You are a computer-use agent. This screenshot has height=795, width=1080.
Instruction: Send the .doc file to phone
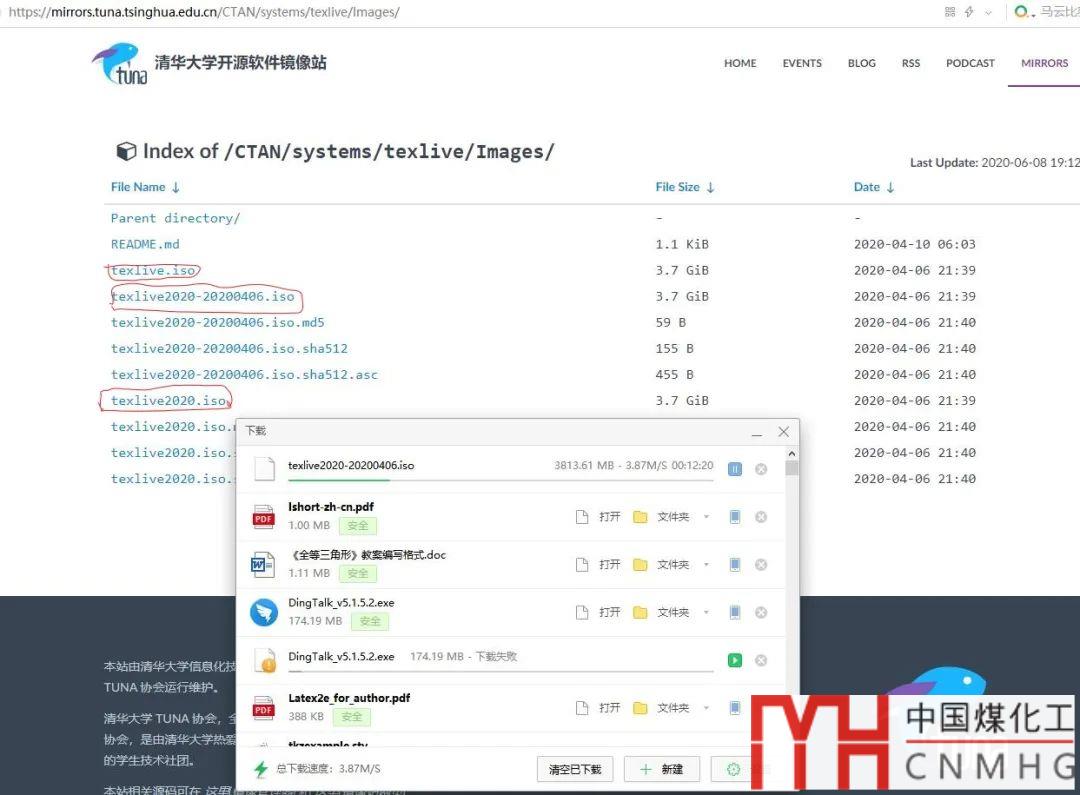click(x=735, y=564)
